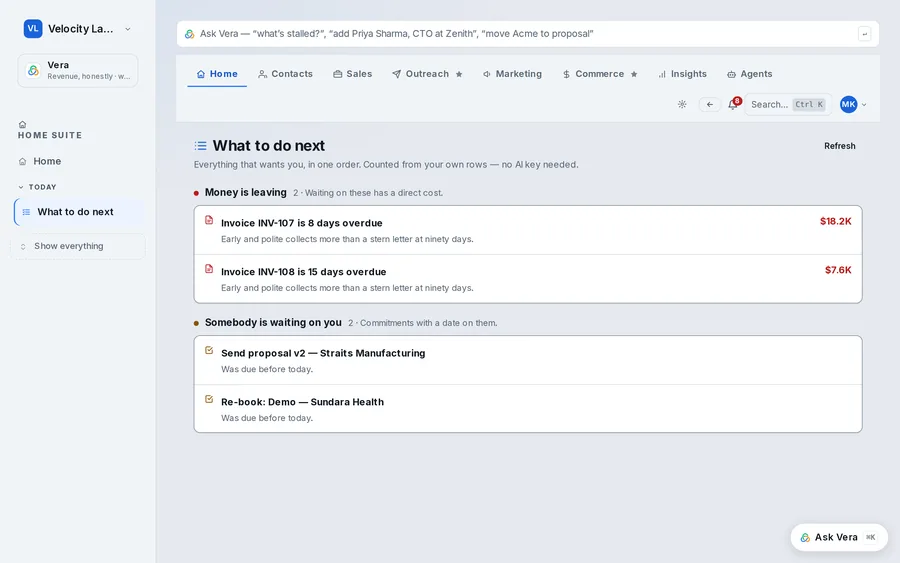Click the Vera logo icon in sidebar card
This screenshot has height=563, width=900.
(33, 71)
